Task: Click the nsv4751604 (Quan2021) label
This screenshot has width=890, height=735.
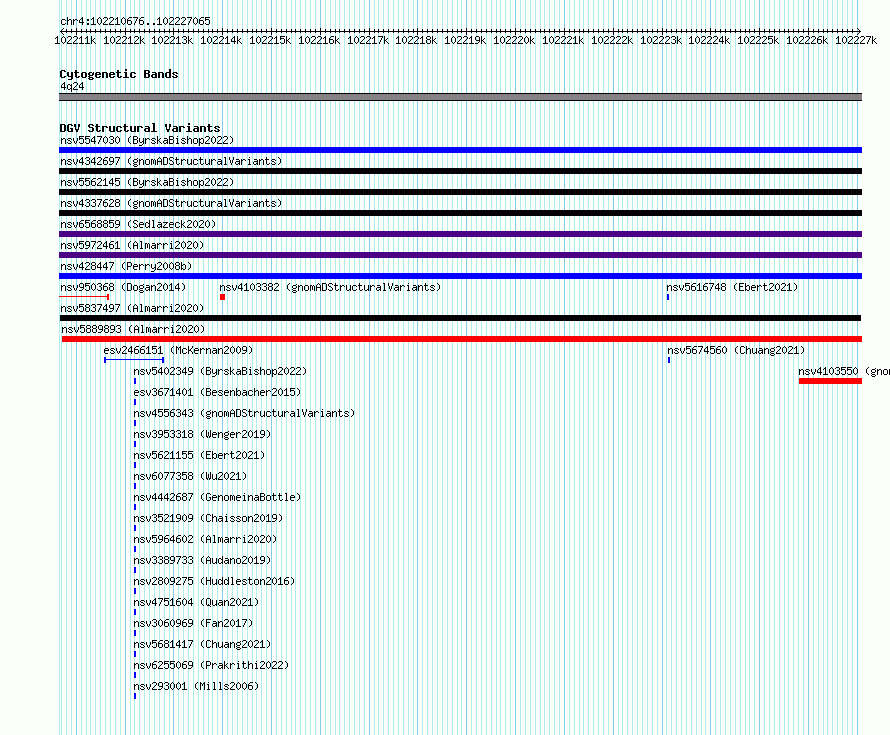Action: point(196,602)
